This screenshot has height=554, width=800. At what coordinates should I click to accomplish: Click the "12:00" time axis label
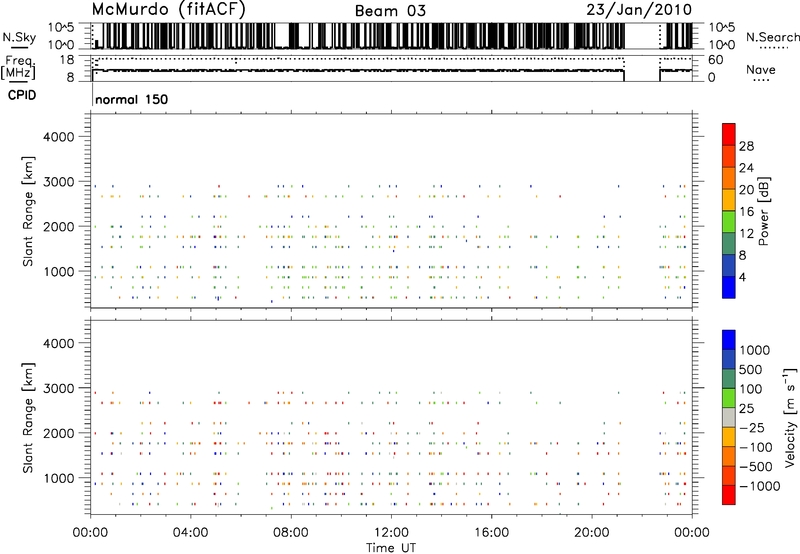pyautogui.click(x=391, y=533)
